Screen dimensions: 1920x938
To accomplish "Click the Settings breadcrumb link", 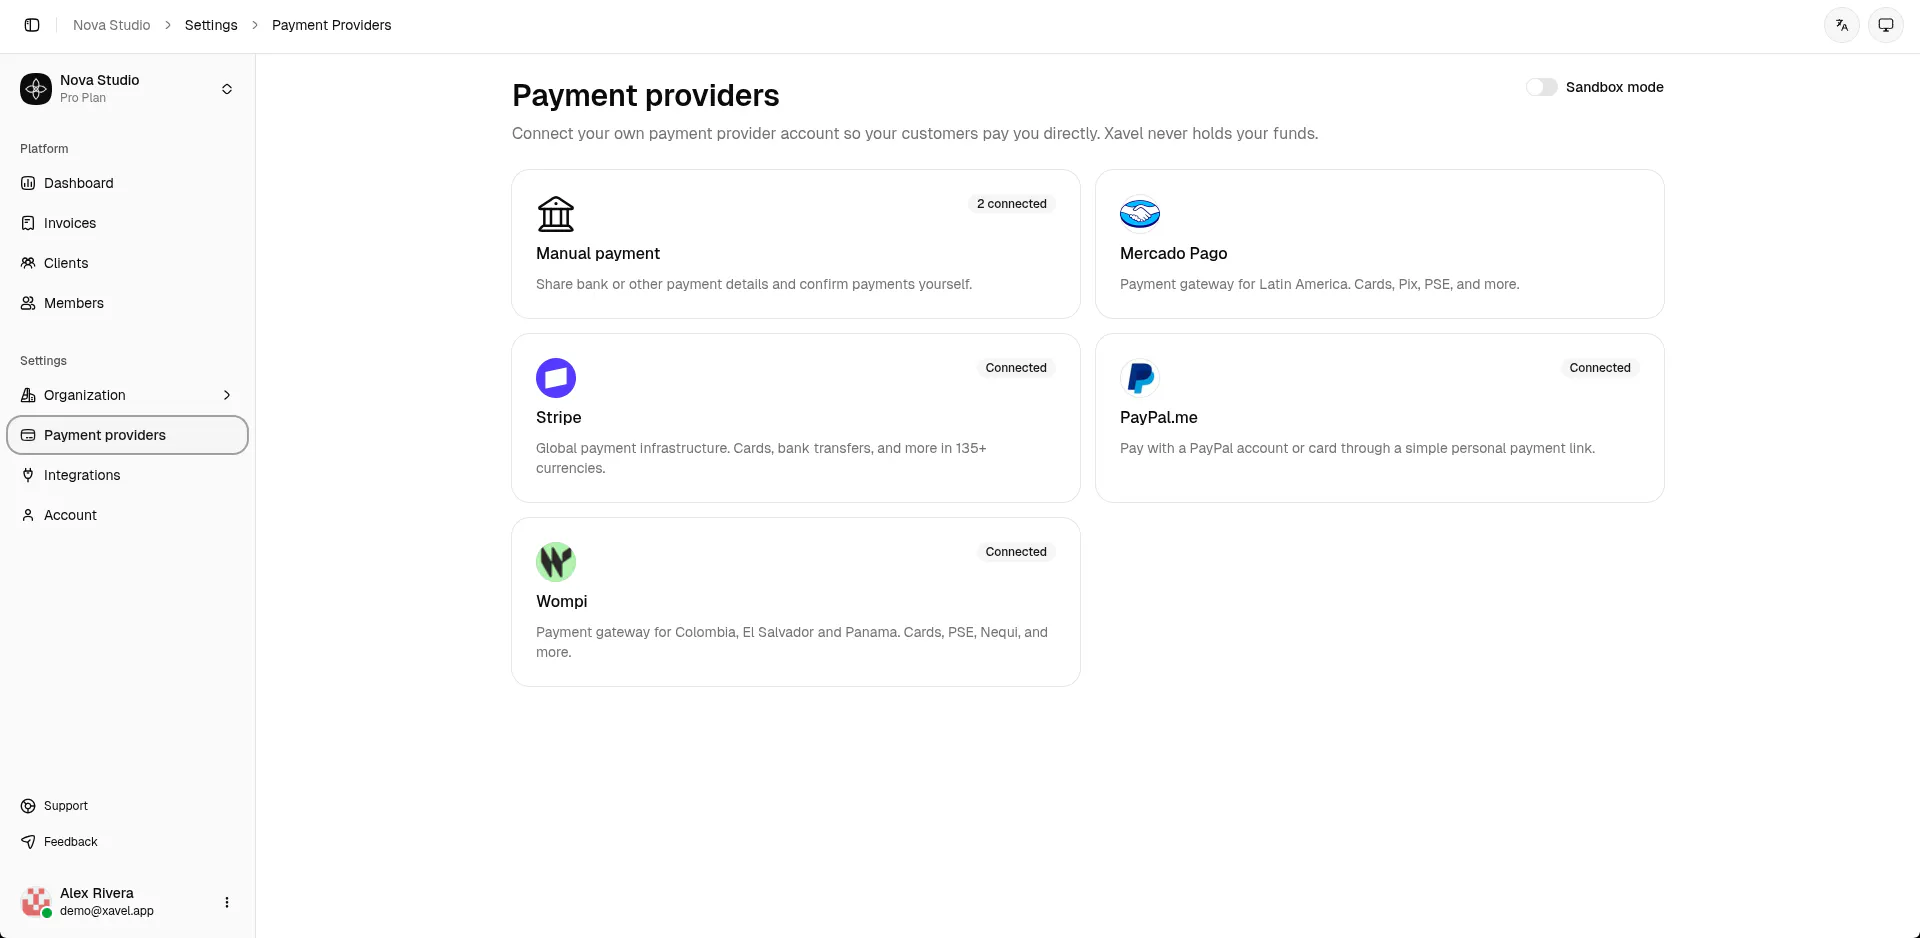I will (x=211, y=25).
